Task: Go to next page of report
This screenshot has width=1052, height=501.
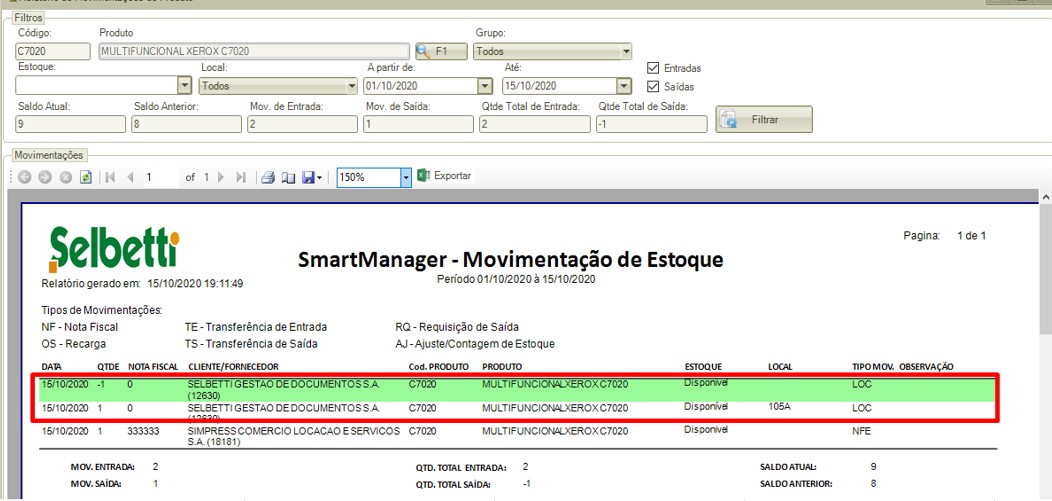Action: point(221,177)
